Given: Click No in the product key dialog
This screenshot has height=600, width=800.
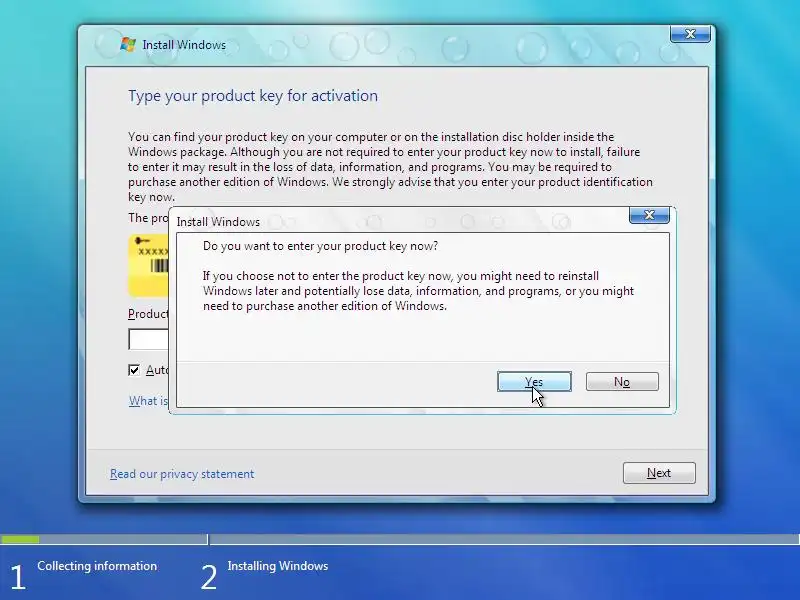Looking at the screenshot, I should click(x=622, y=382).
